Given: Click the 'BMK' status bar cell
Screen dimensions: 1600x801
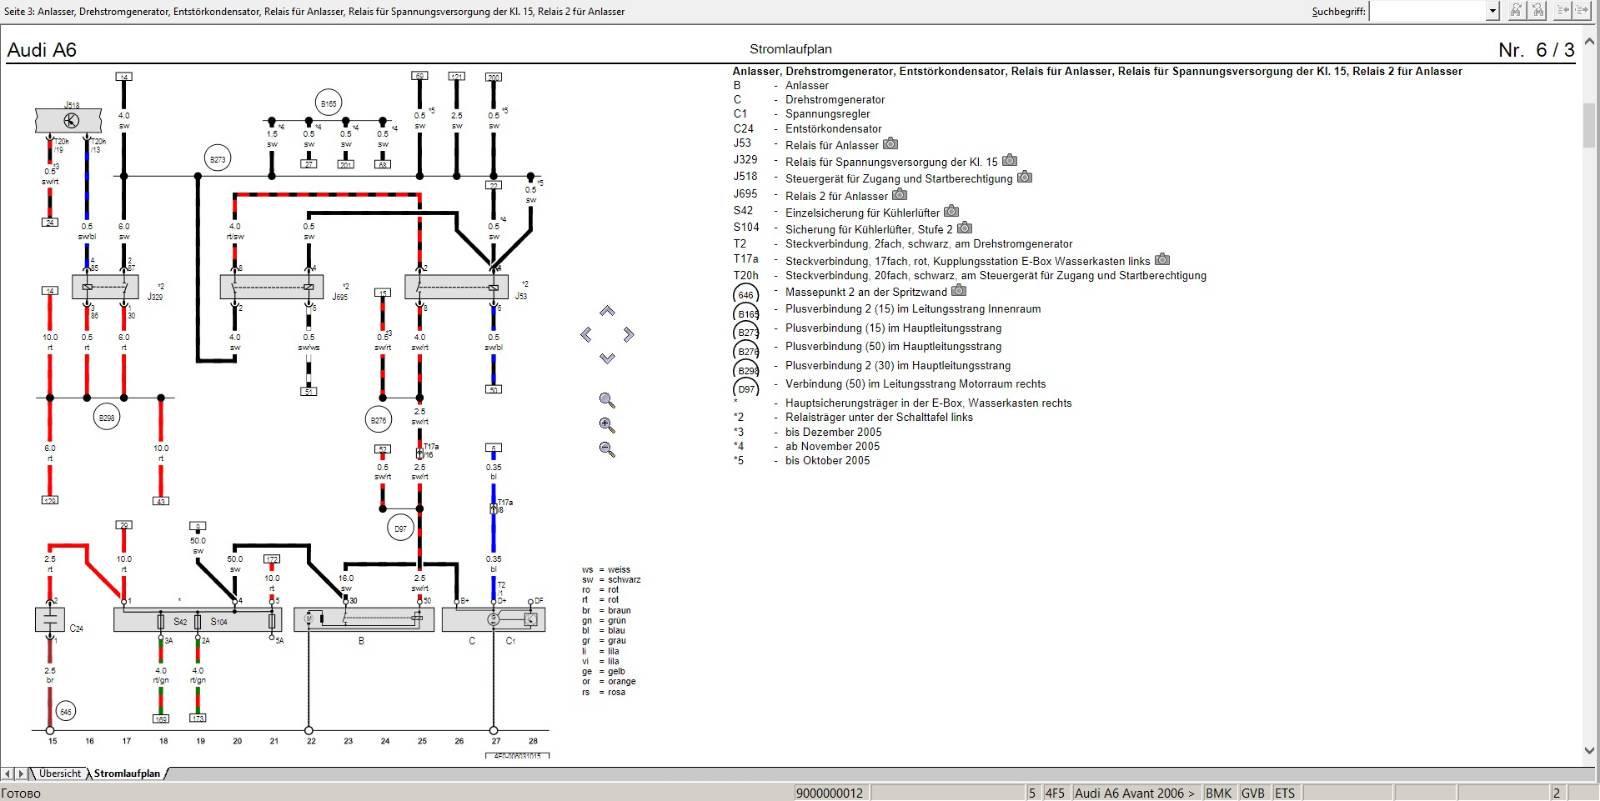Looking at the screenshot, I should (x=1218, y=793).
